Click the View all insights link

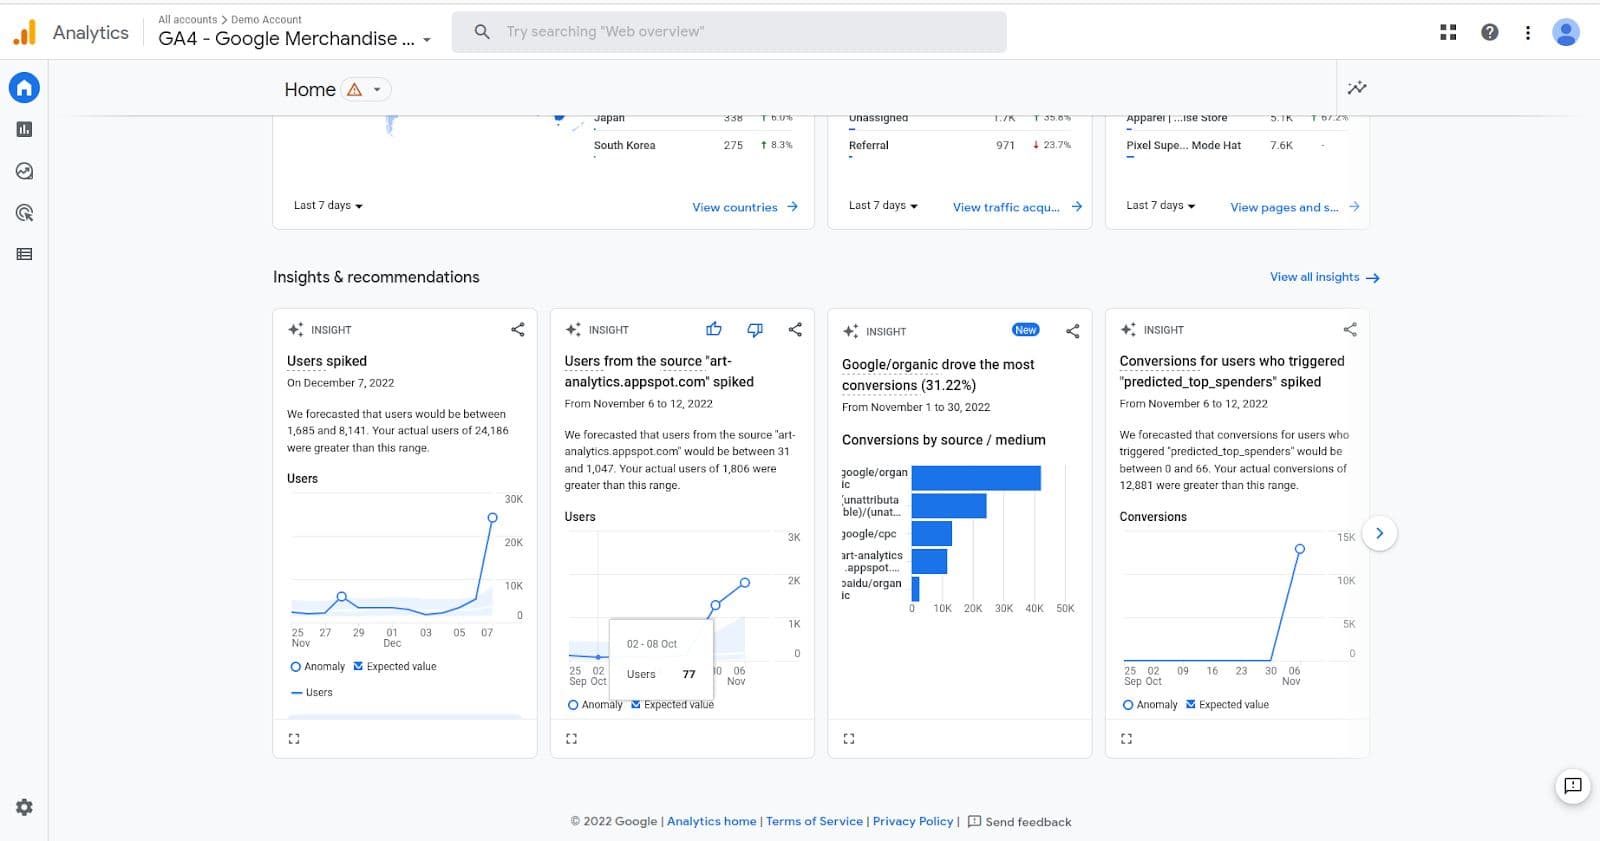pyautogui.click(x=1325, y=277)
